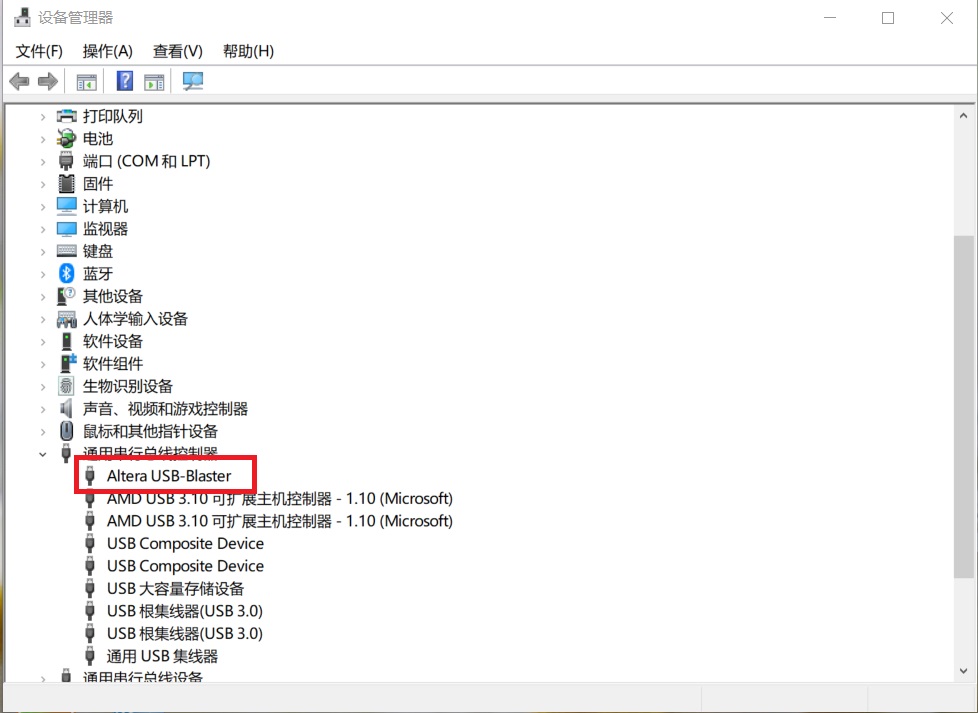This screenshot has height=713, width=978.
Task: Minimize the 设备管理器 window
Action: (830, 17)
